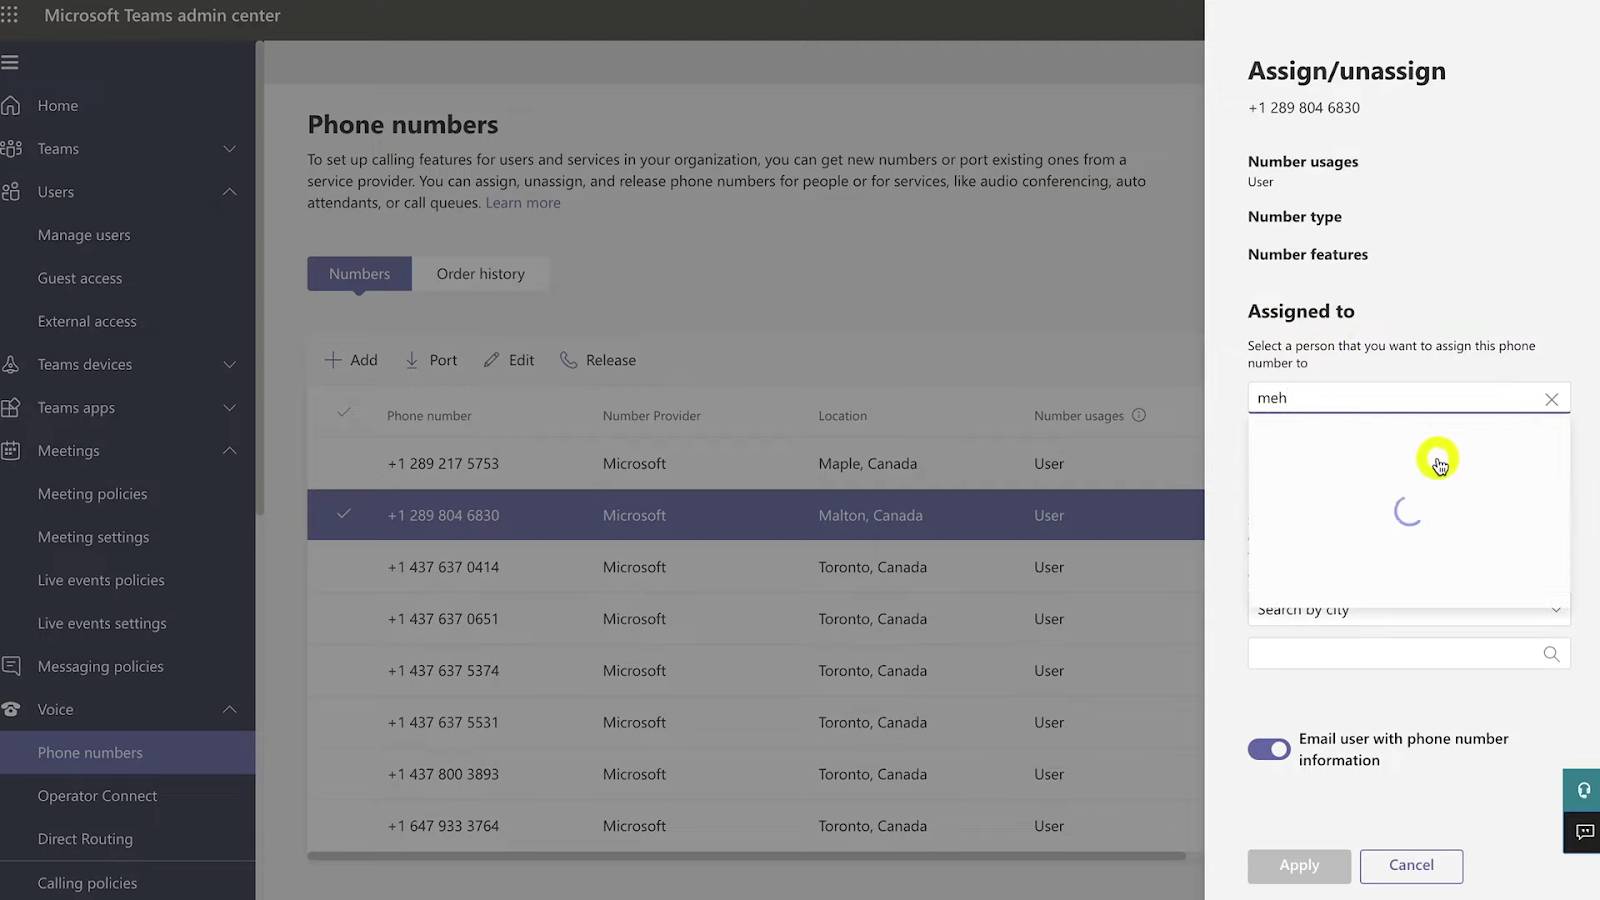This screenshot has height=900, width=1600.
Task: Expand the Teams devices chevron
Action: pos(229,365)
